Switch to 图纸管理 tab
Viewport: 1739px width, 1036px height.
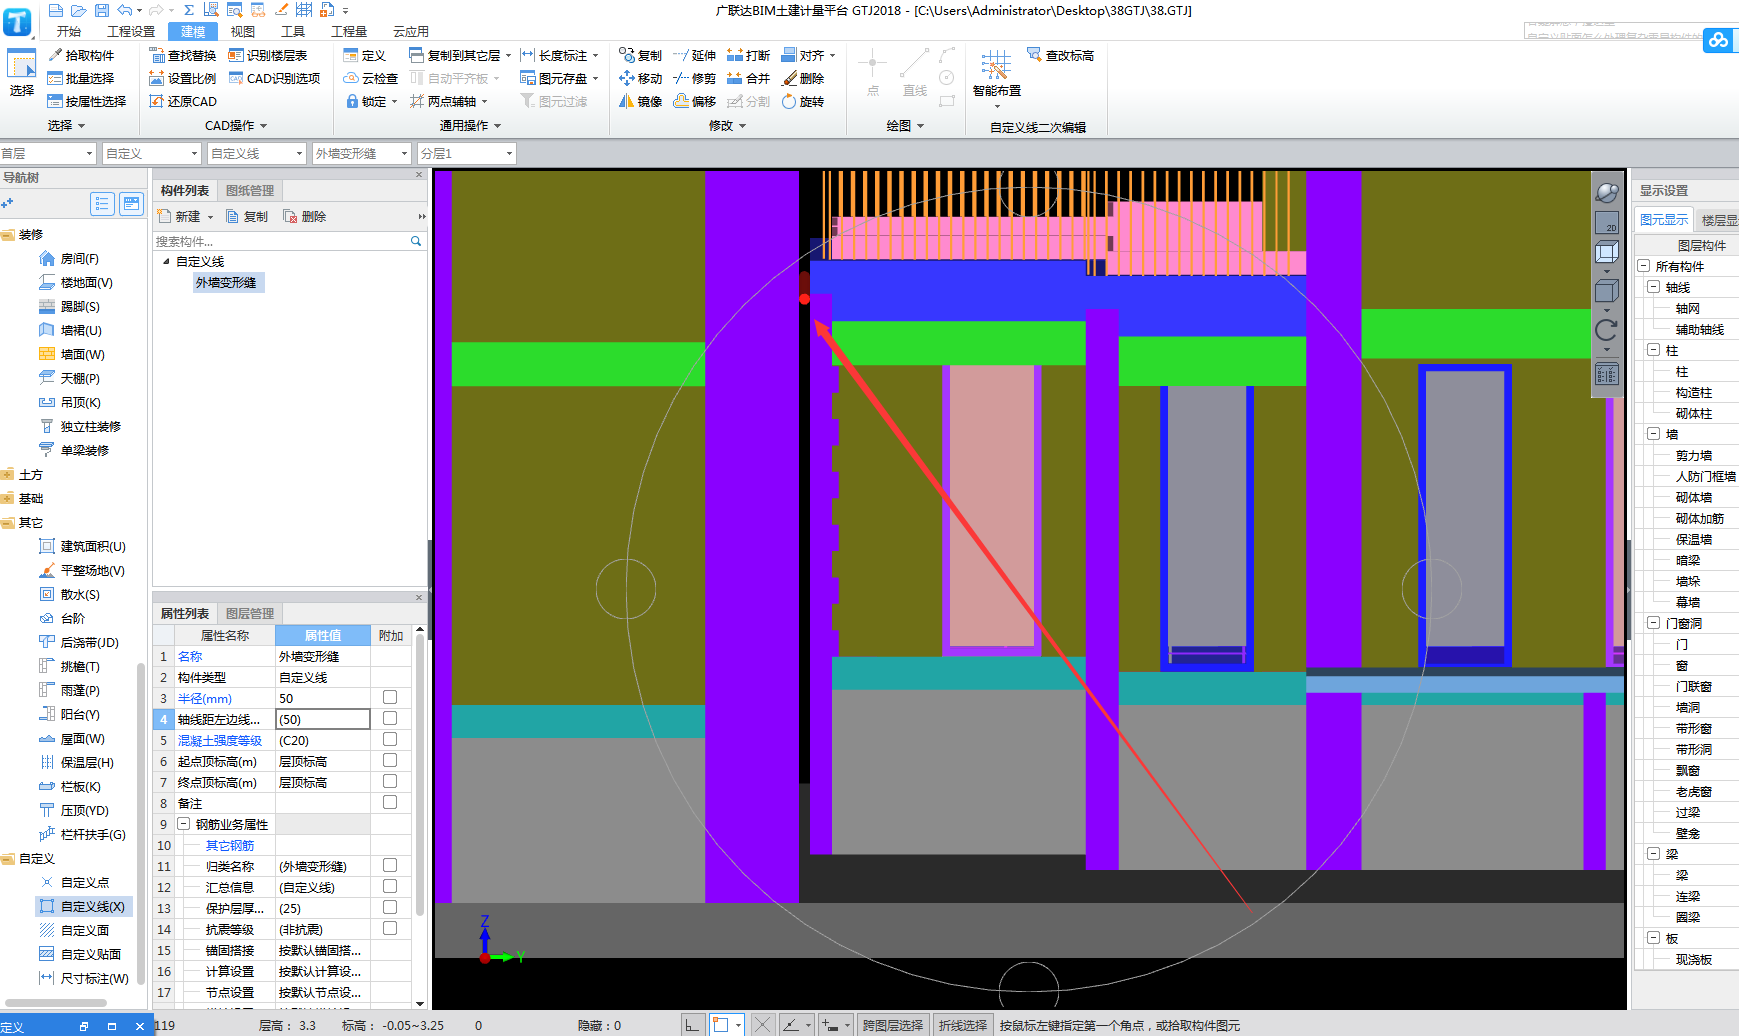[250, 190]
